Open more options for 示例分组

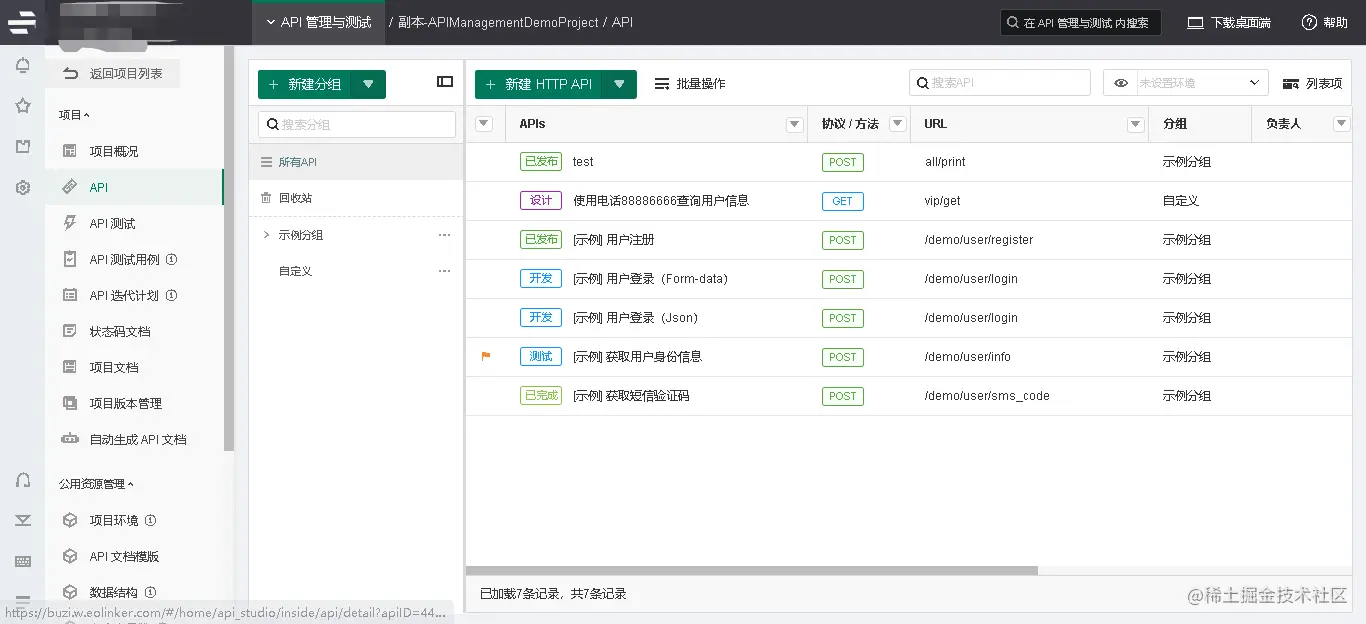(444, 235)
